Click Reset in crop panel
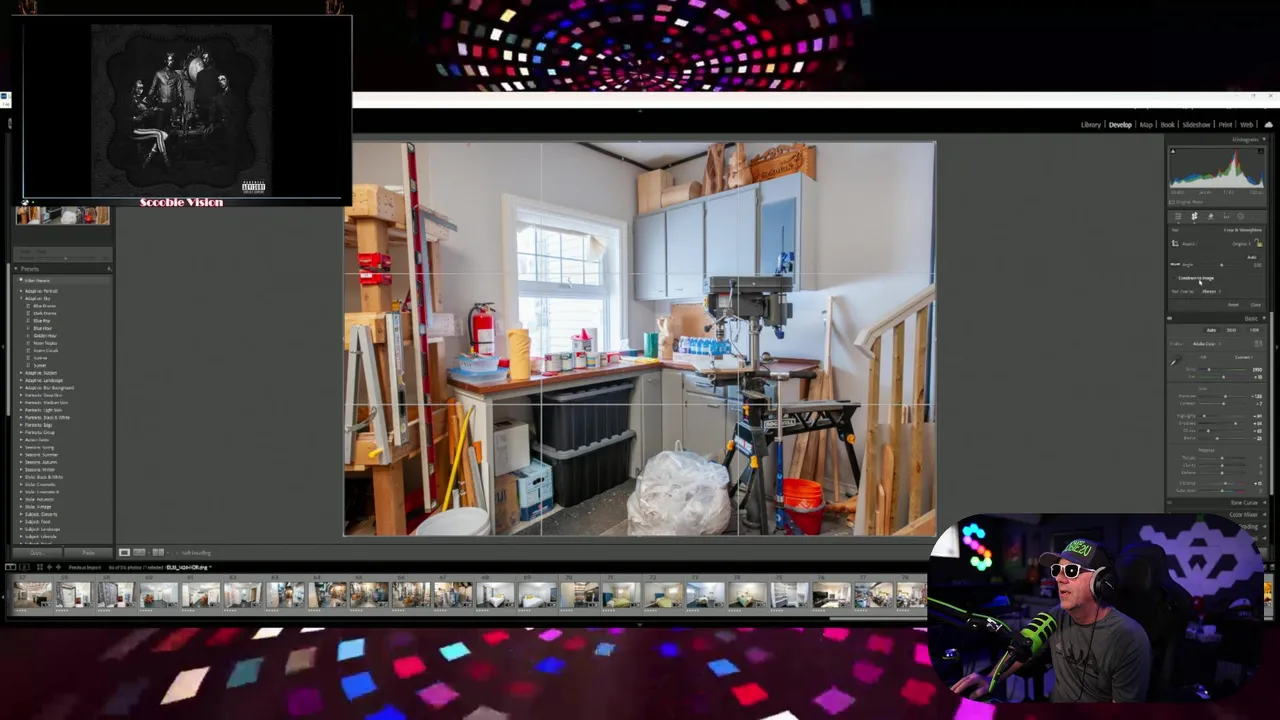Screen dimensions: 1280x720 coord(1233,305)
